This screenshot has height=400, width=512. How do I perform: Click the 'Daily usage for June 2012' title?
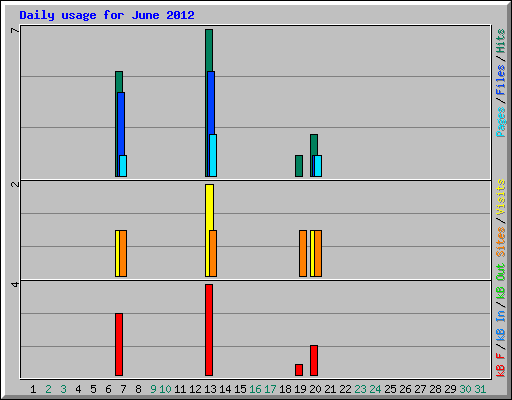tap(107, 15)
